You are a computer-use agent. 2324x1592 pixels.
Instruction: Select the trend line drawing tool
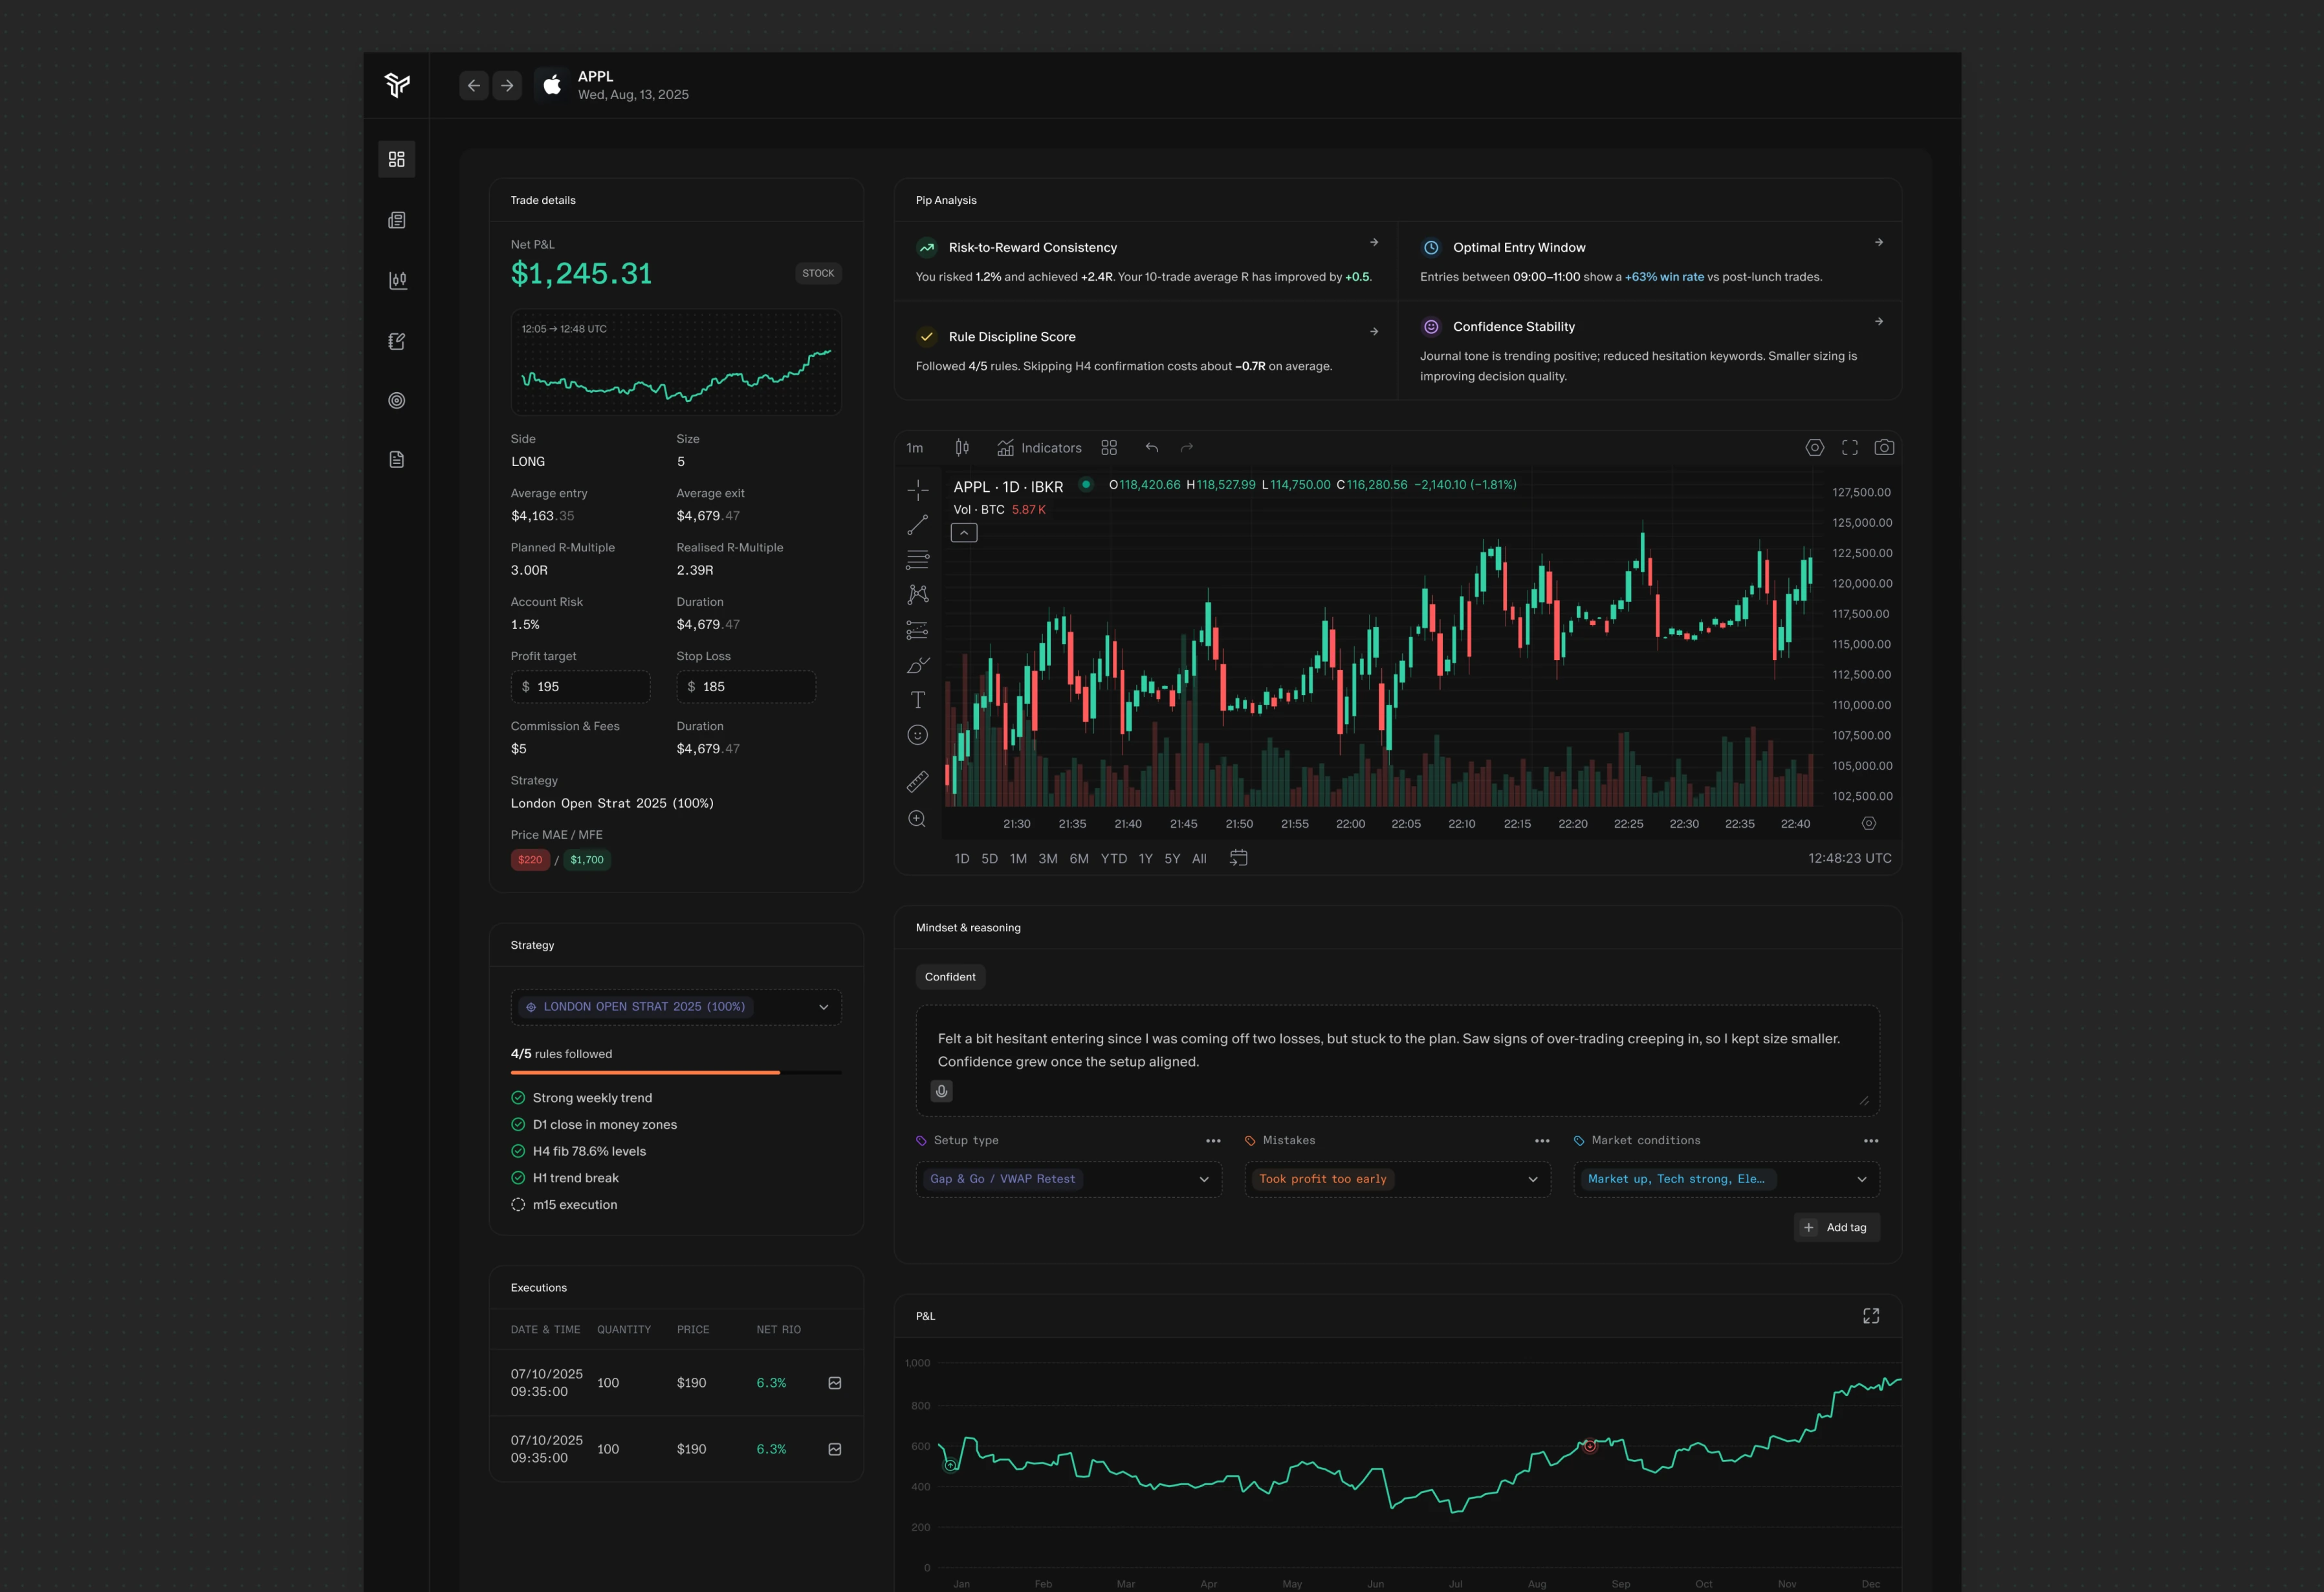coord(918,525)
